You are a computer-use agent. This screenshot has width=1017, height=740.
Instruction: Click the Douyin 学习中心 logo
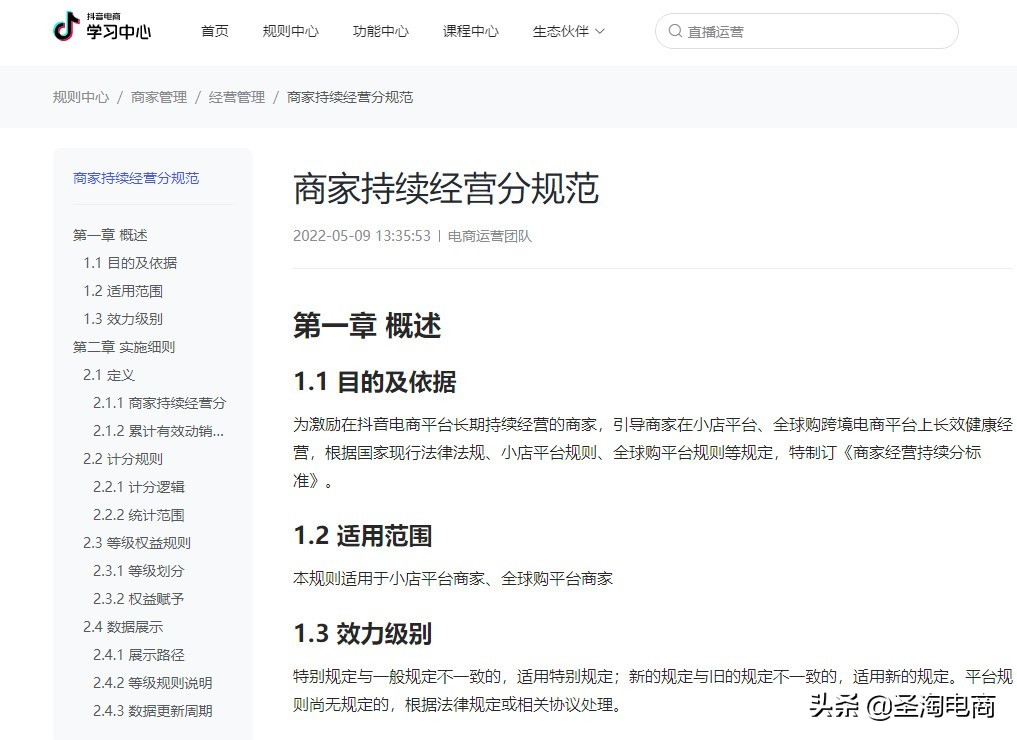click(102, 27)
